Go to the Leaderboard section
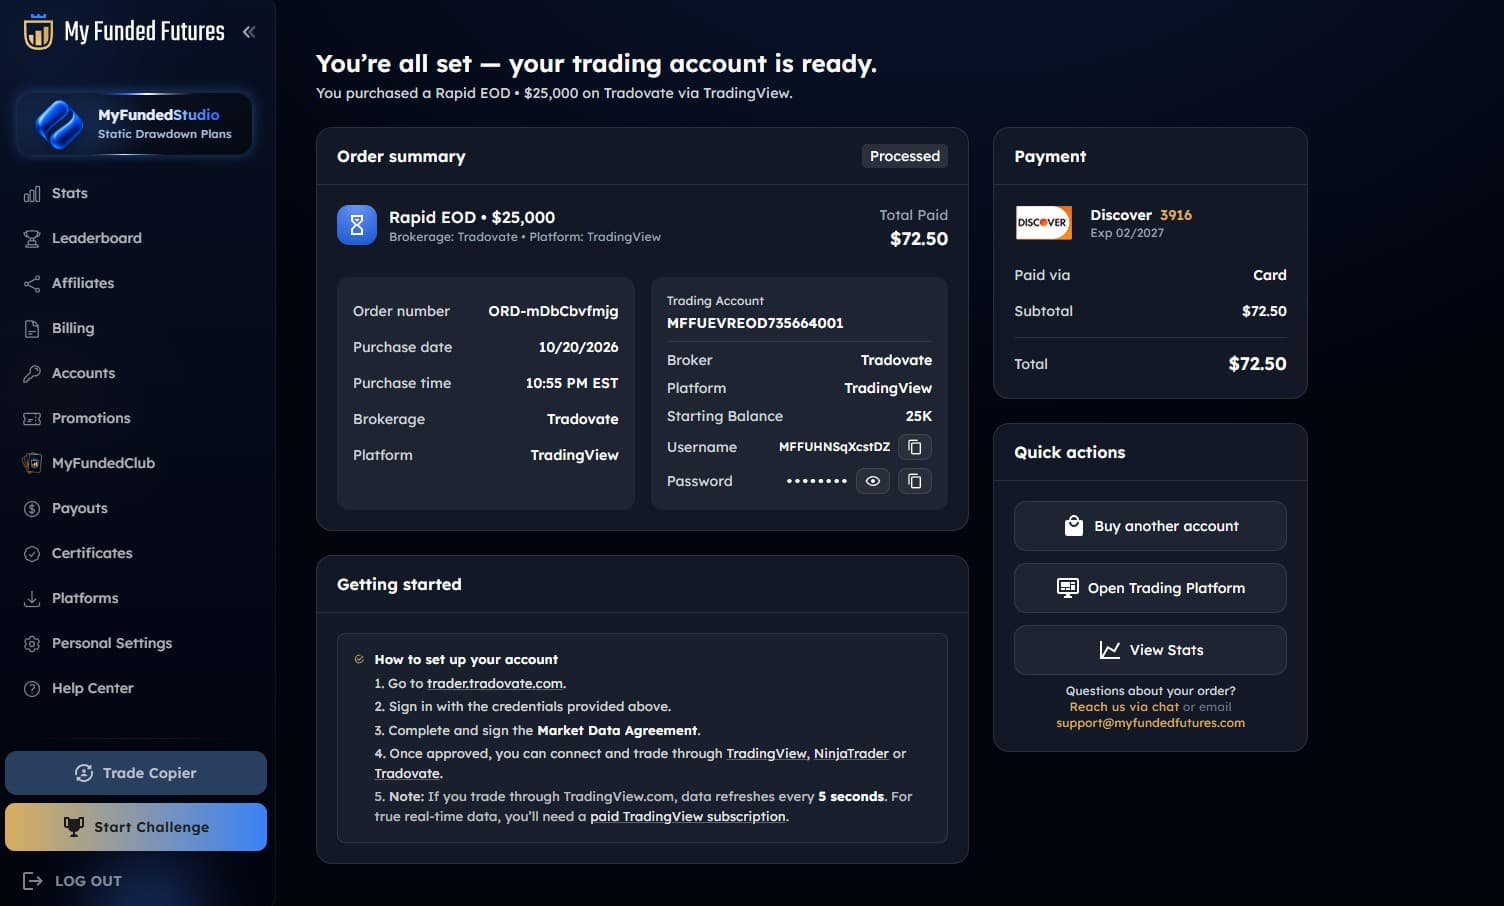The width and height of the screenshot is (1504, 906). (x=97, y=238)
